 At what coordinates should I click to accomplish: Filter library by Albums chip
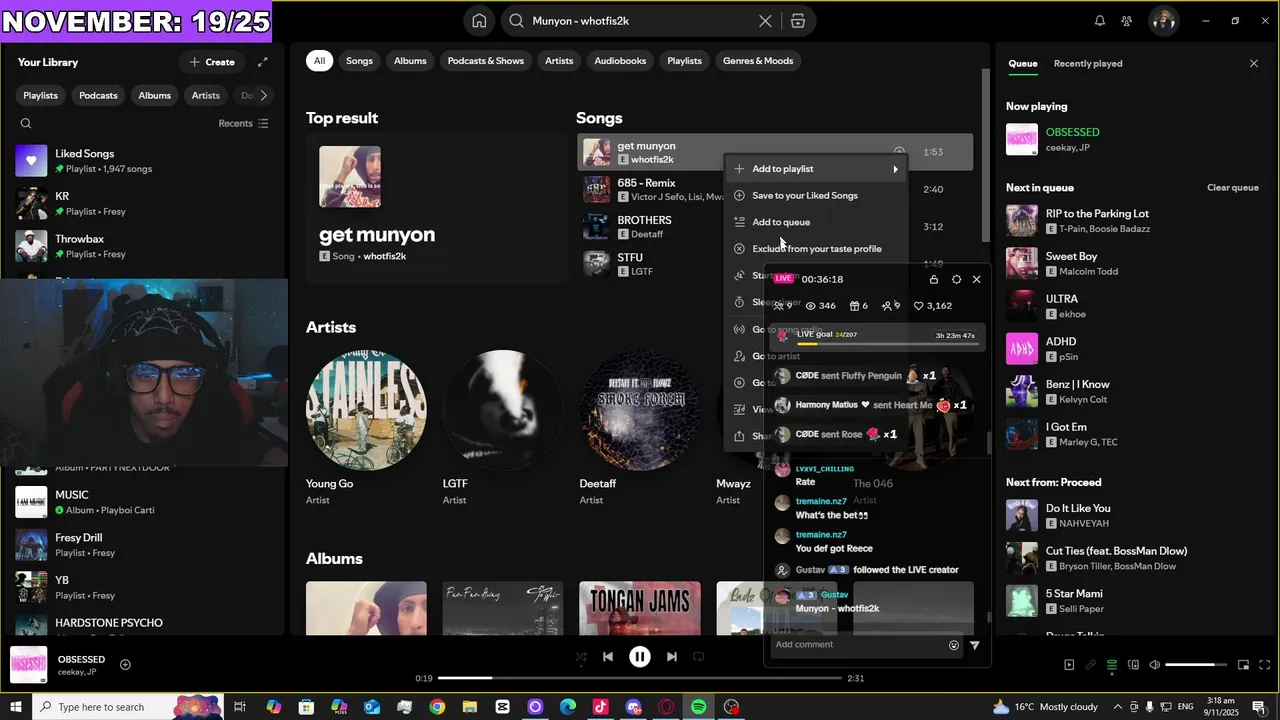pyautogui.click(x=154, y=95)
